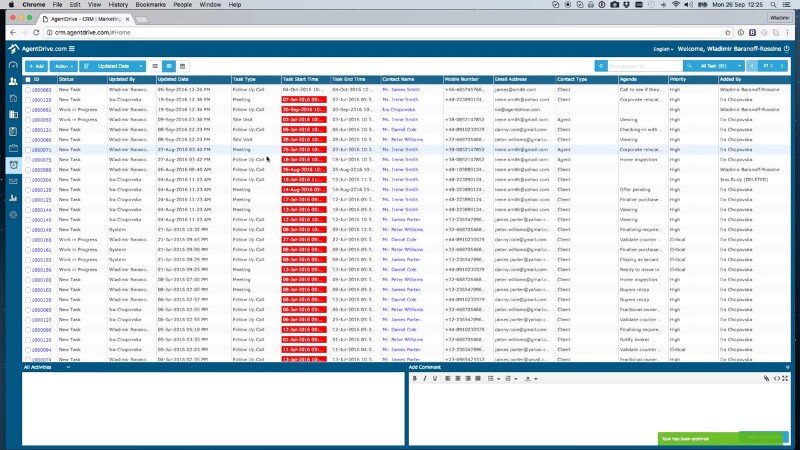This screenshot has height=450, width=800.
Task: Open task ID 1000651 link
Action: click(x=42, y=109)
